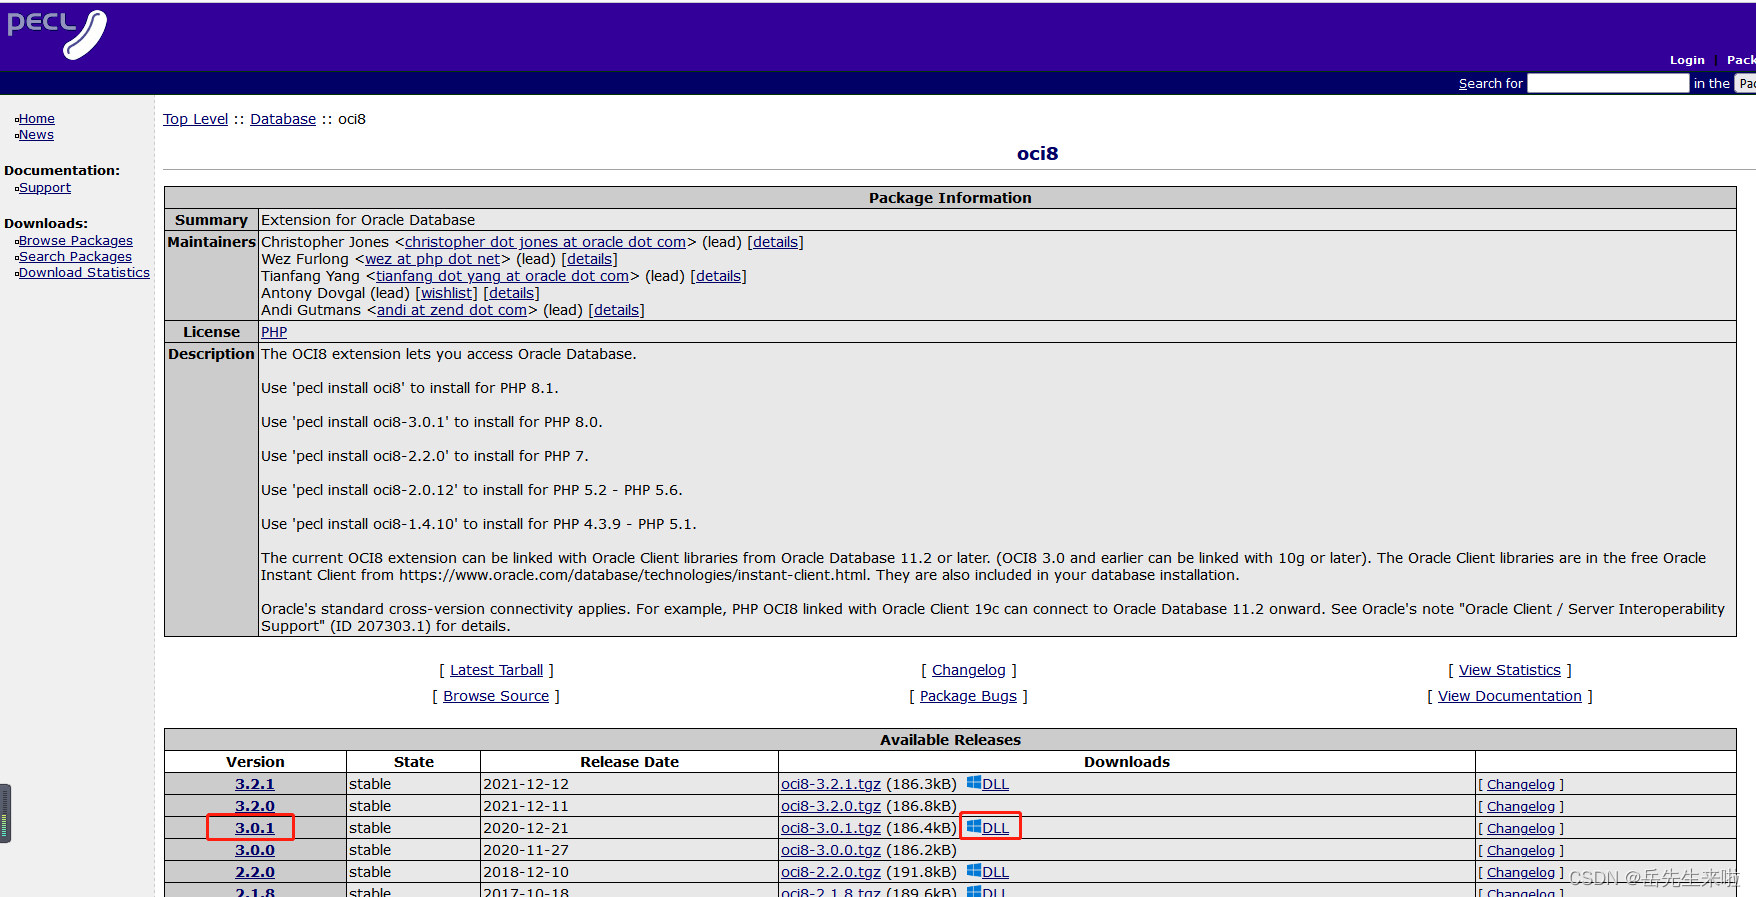
Task: Click the PECL logo
Action: coord(57,35)
